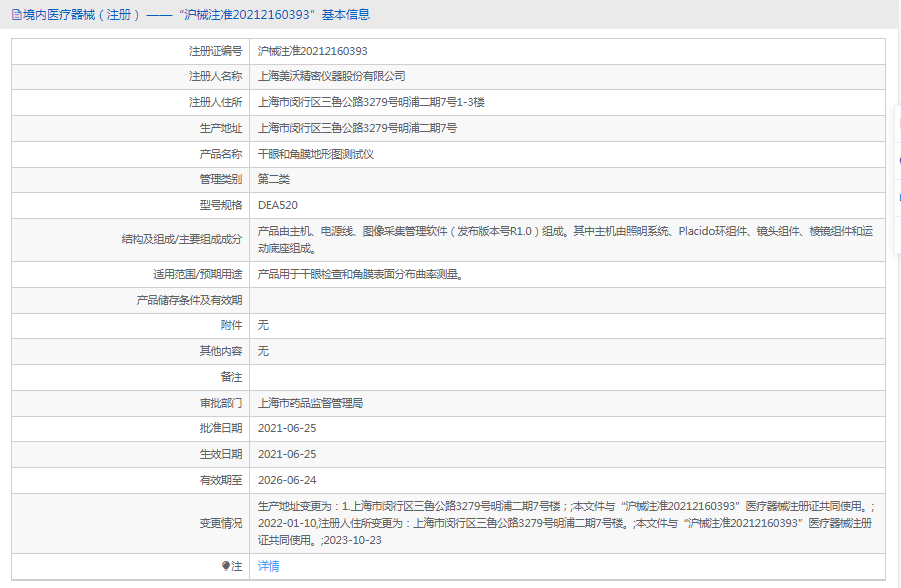Click the 备注 row label
The image size is (901, 588).
point(232,378)
